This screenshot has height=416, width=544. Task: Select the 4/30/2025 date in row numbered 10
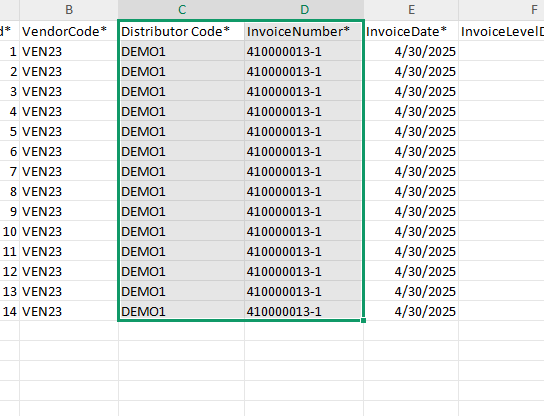[411, 231]
